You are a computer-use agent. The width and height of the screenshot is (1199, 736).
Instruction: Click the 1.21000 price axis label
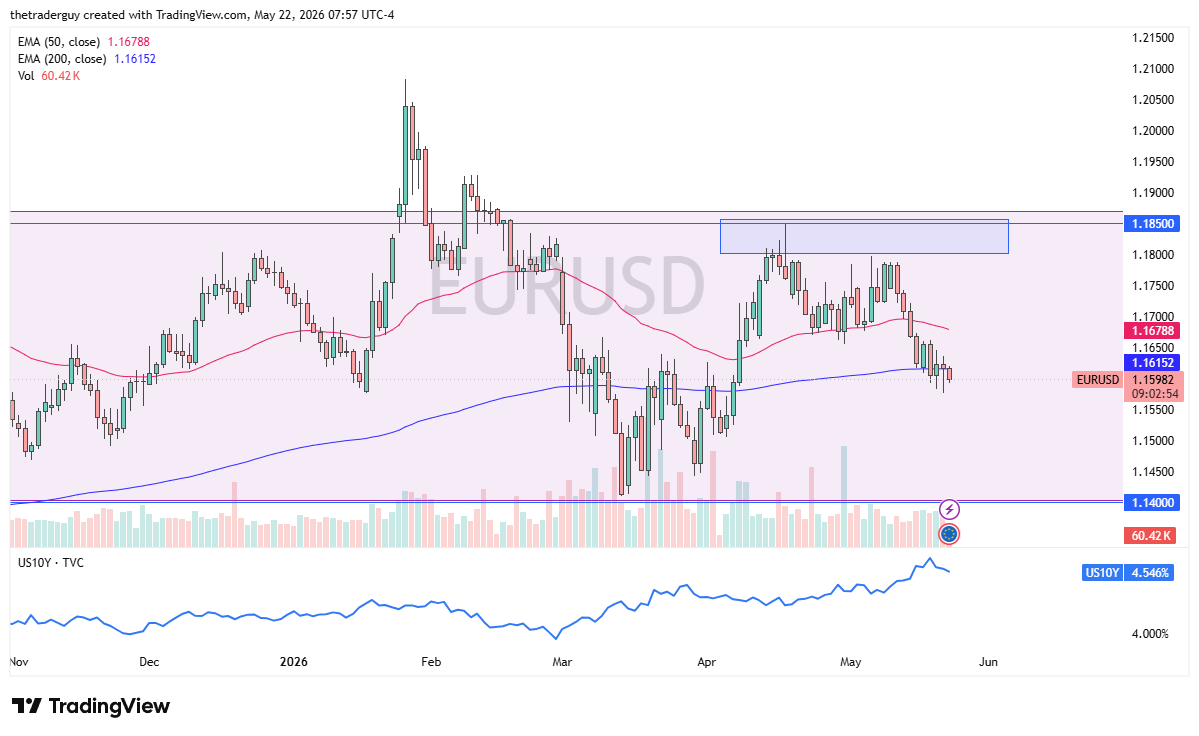[x=1152, y=69]
